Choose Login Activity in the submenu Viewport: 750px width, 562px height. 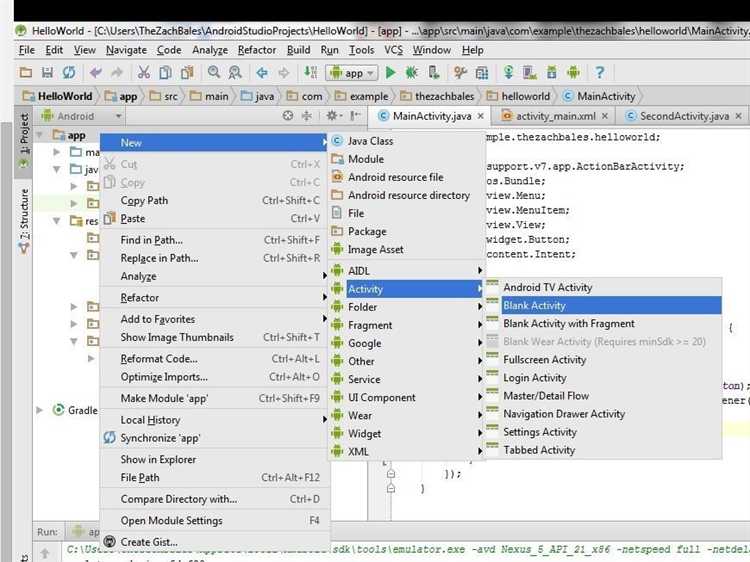click(x=534, y=378)
